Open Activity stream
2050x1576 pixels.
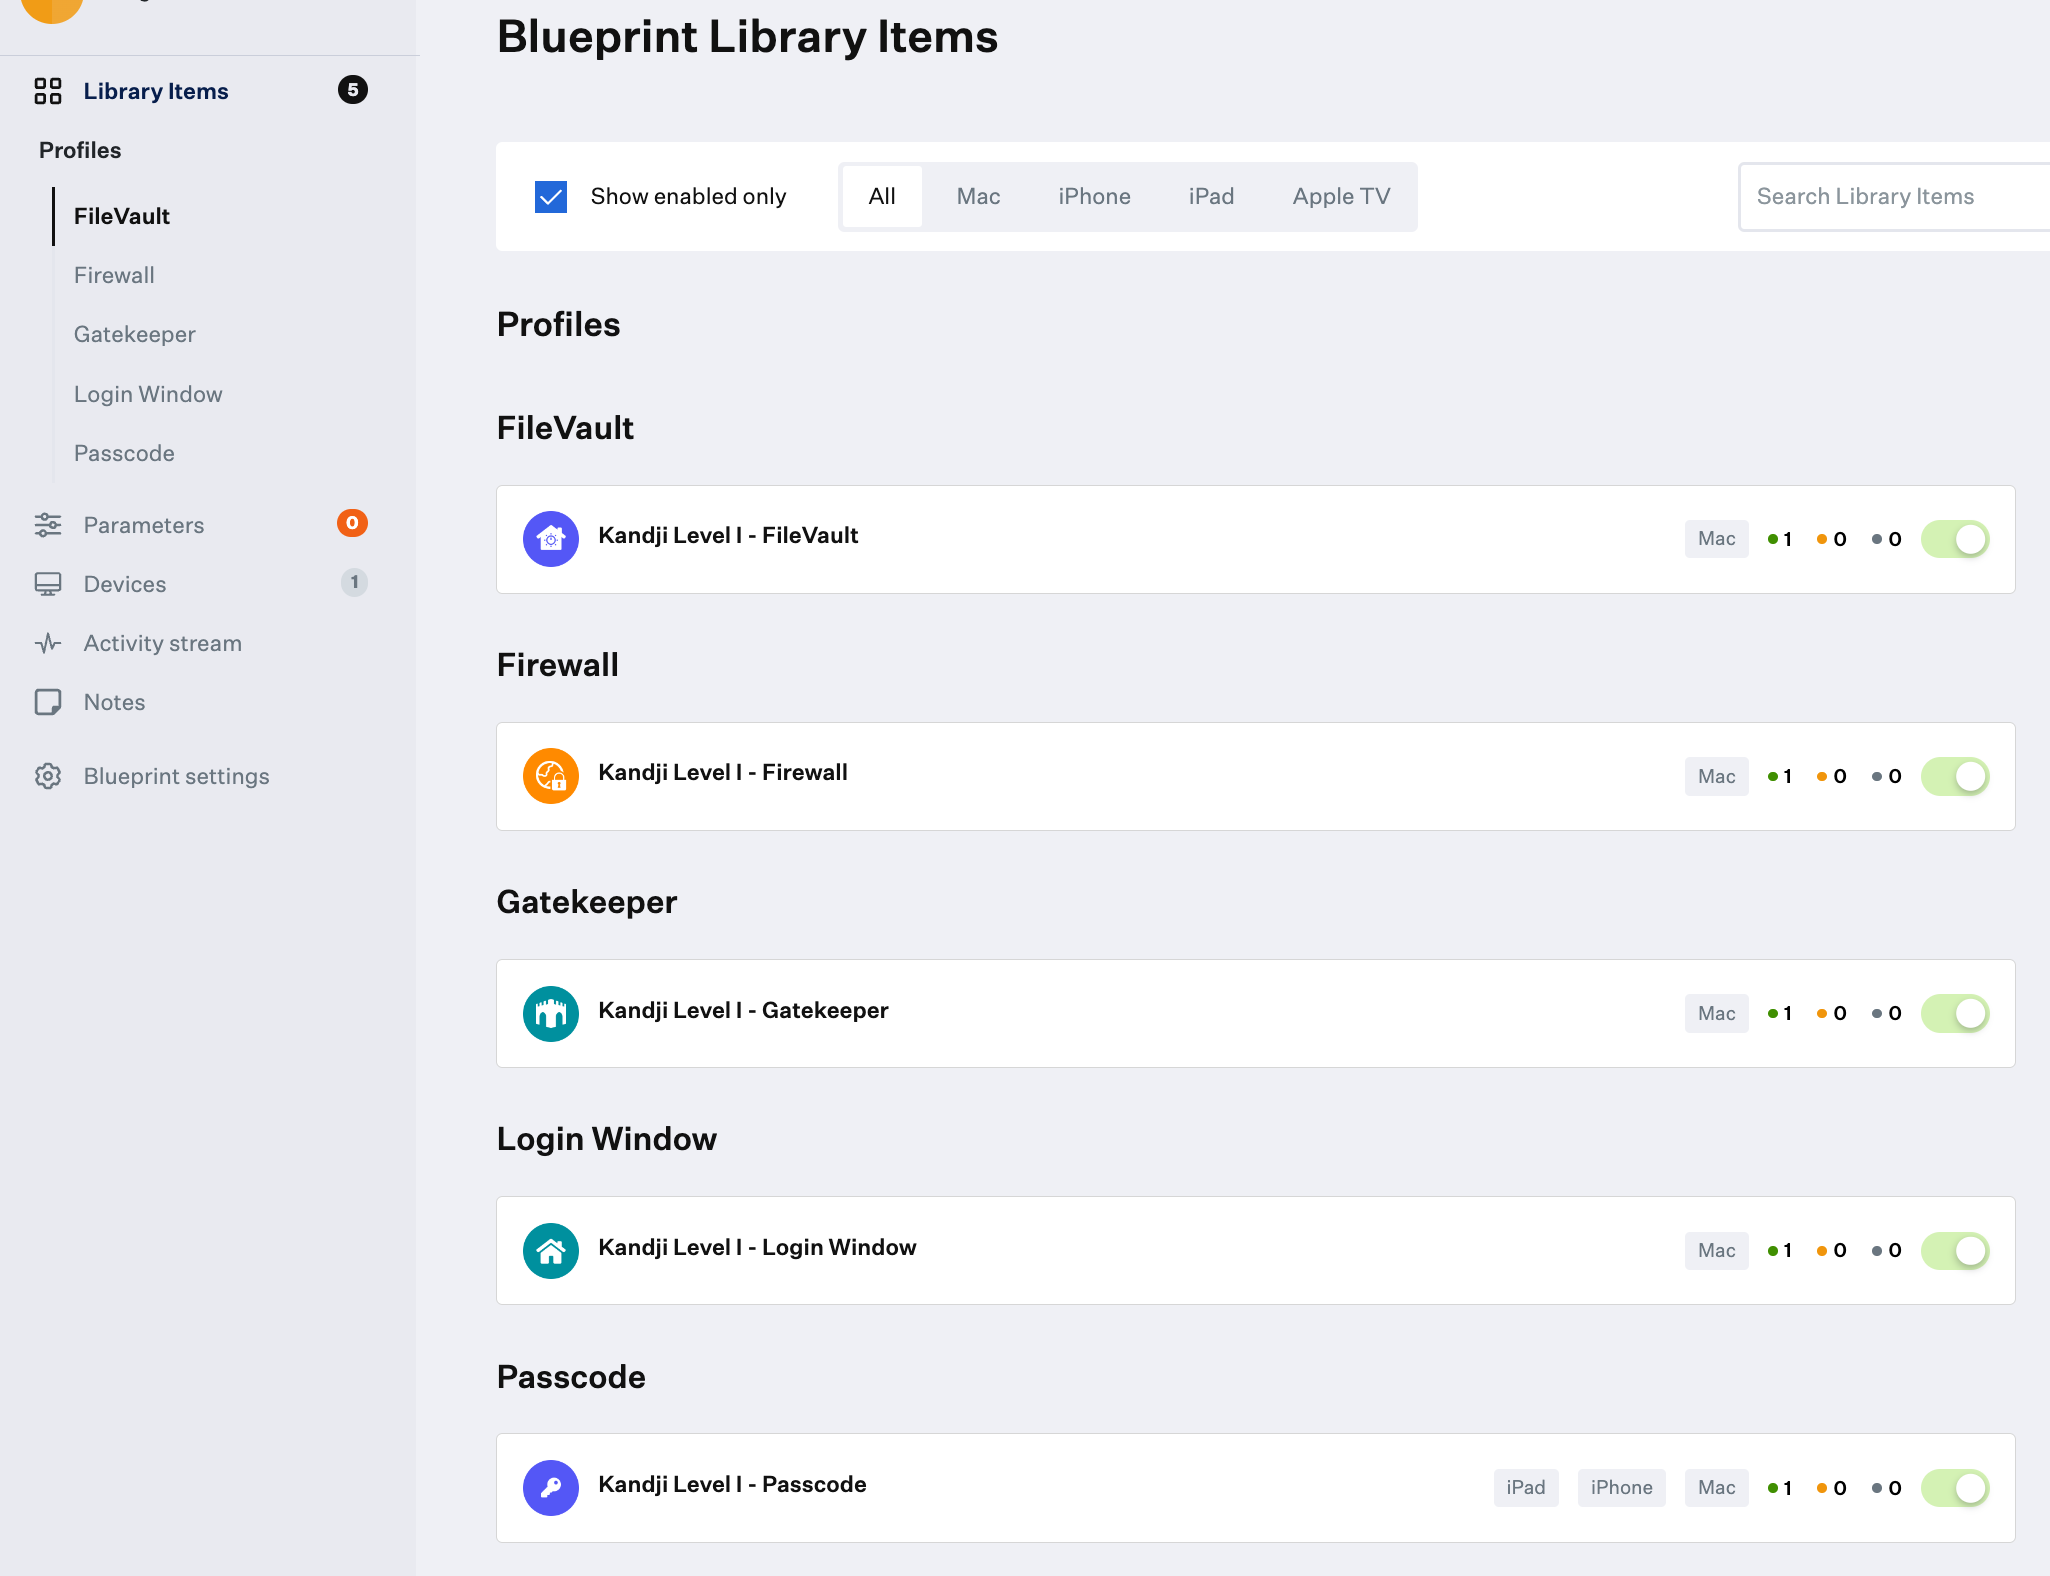(163, 643)
